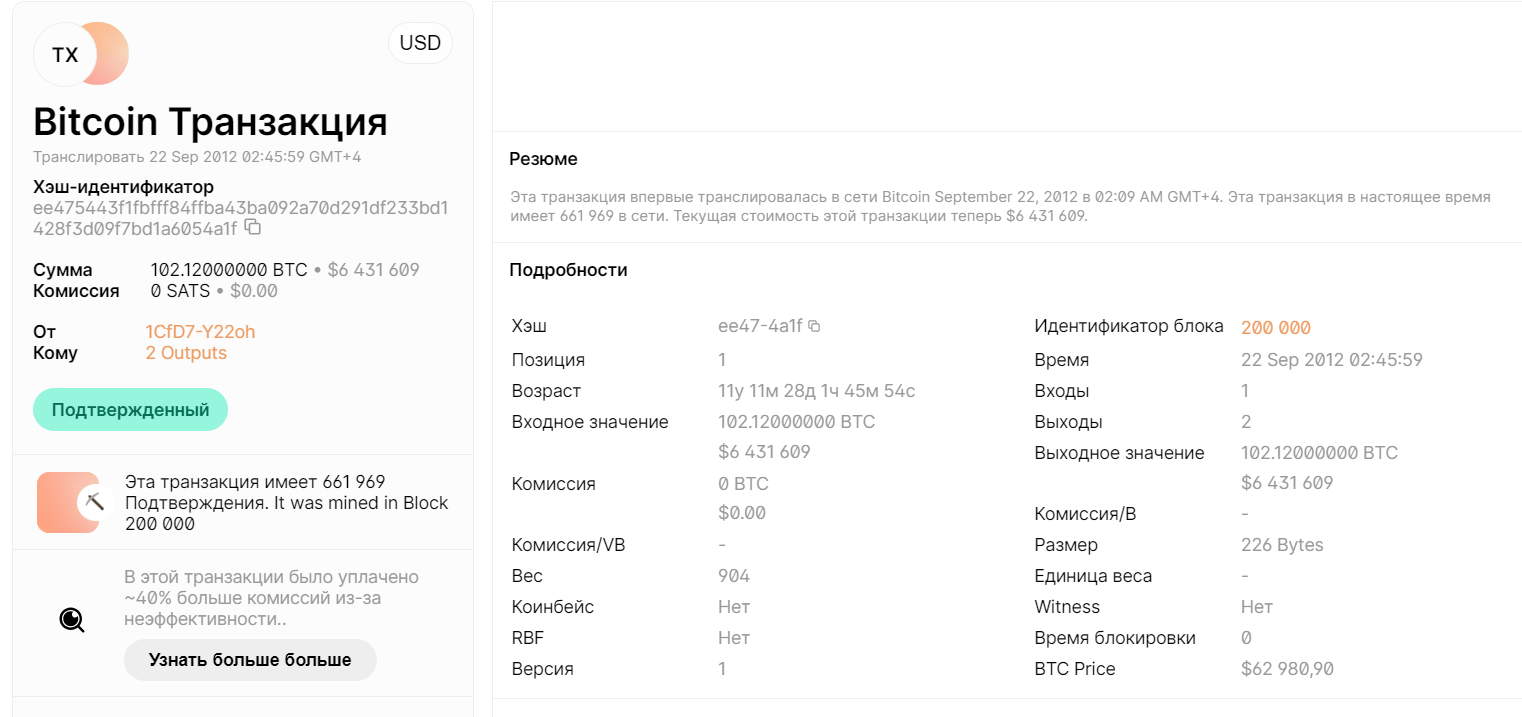Copy the short ee47-4a1f hash
1522x717 pixels.
coord(814,326)
